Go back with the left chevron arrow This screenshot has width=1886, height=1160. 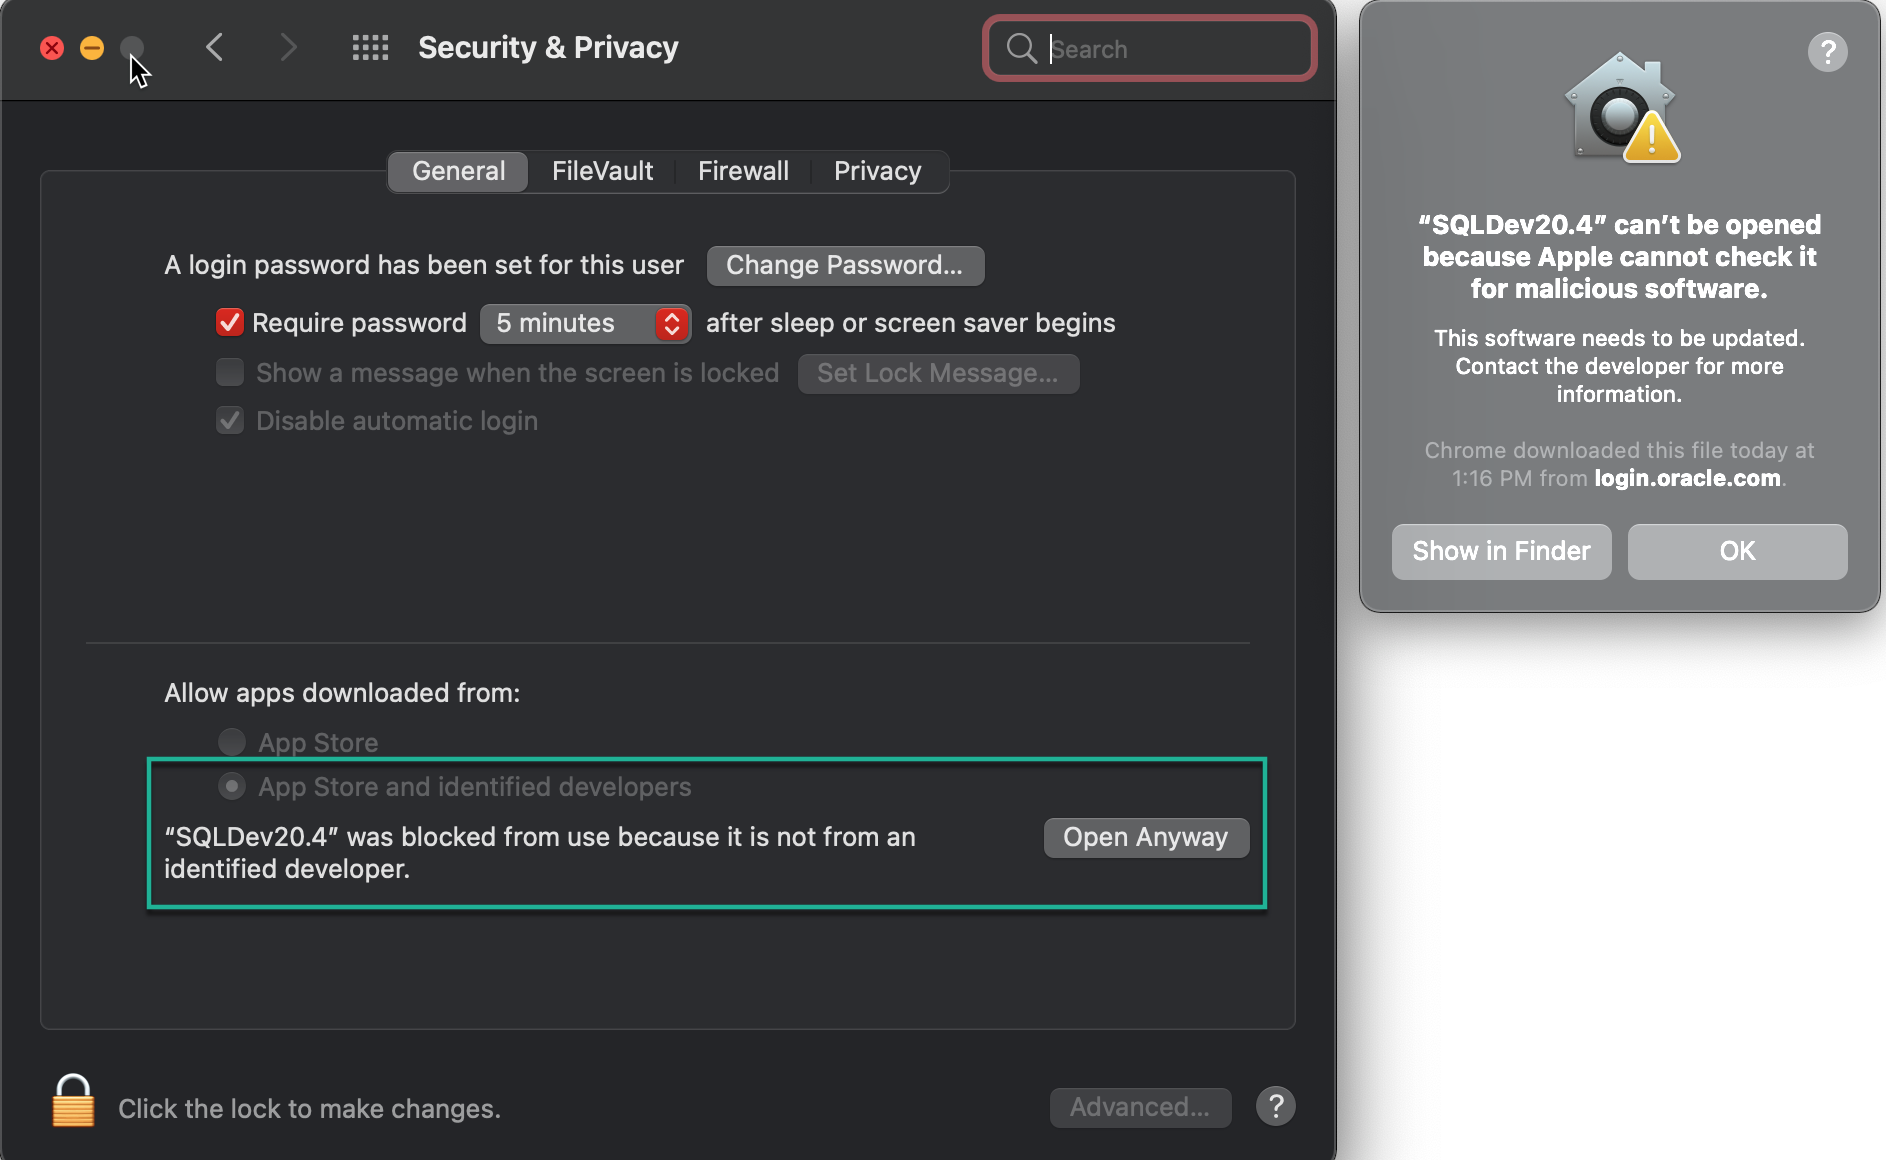pos(214,47)
